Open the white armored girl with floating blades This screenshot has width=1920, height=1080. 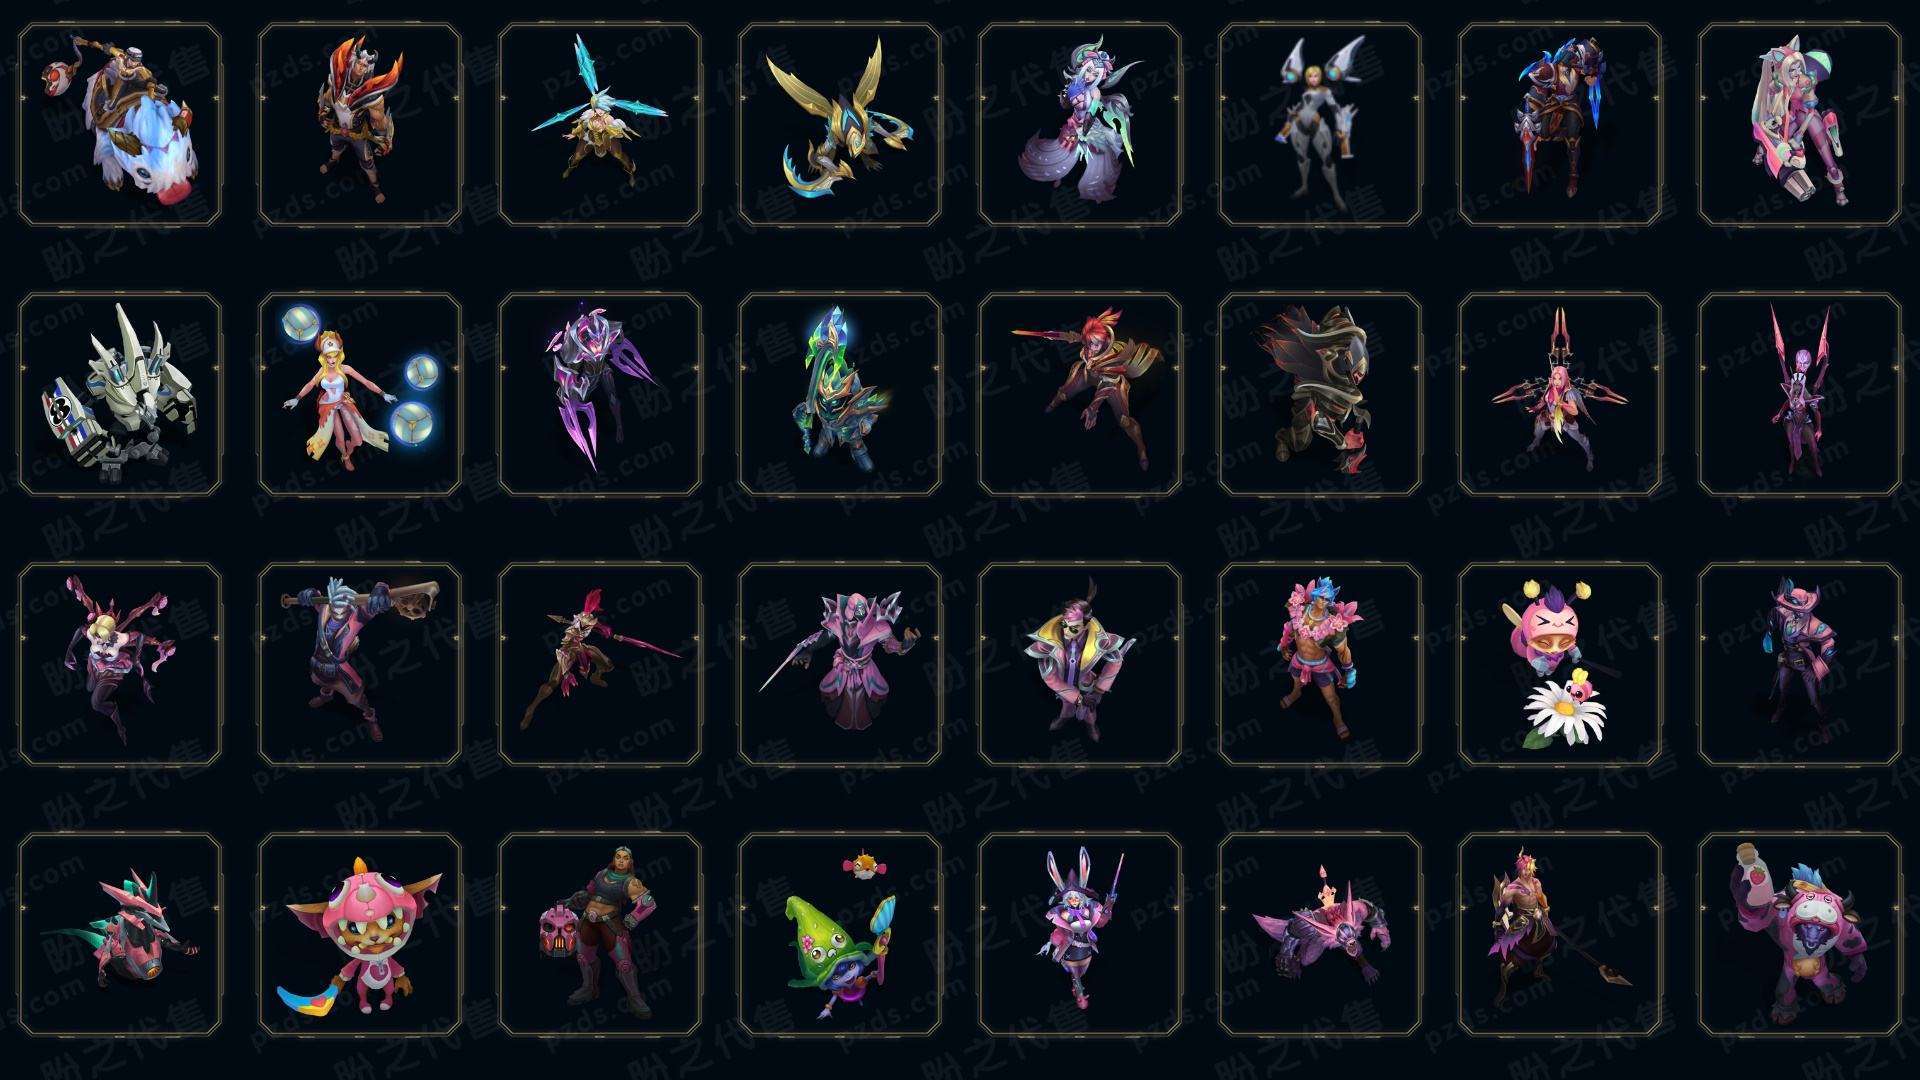tap(1320, 125)
